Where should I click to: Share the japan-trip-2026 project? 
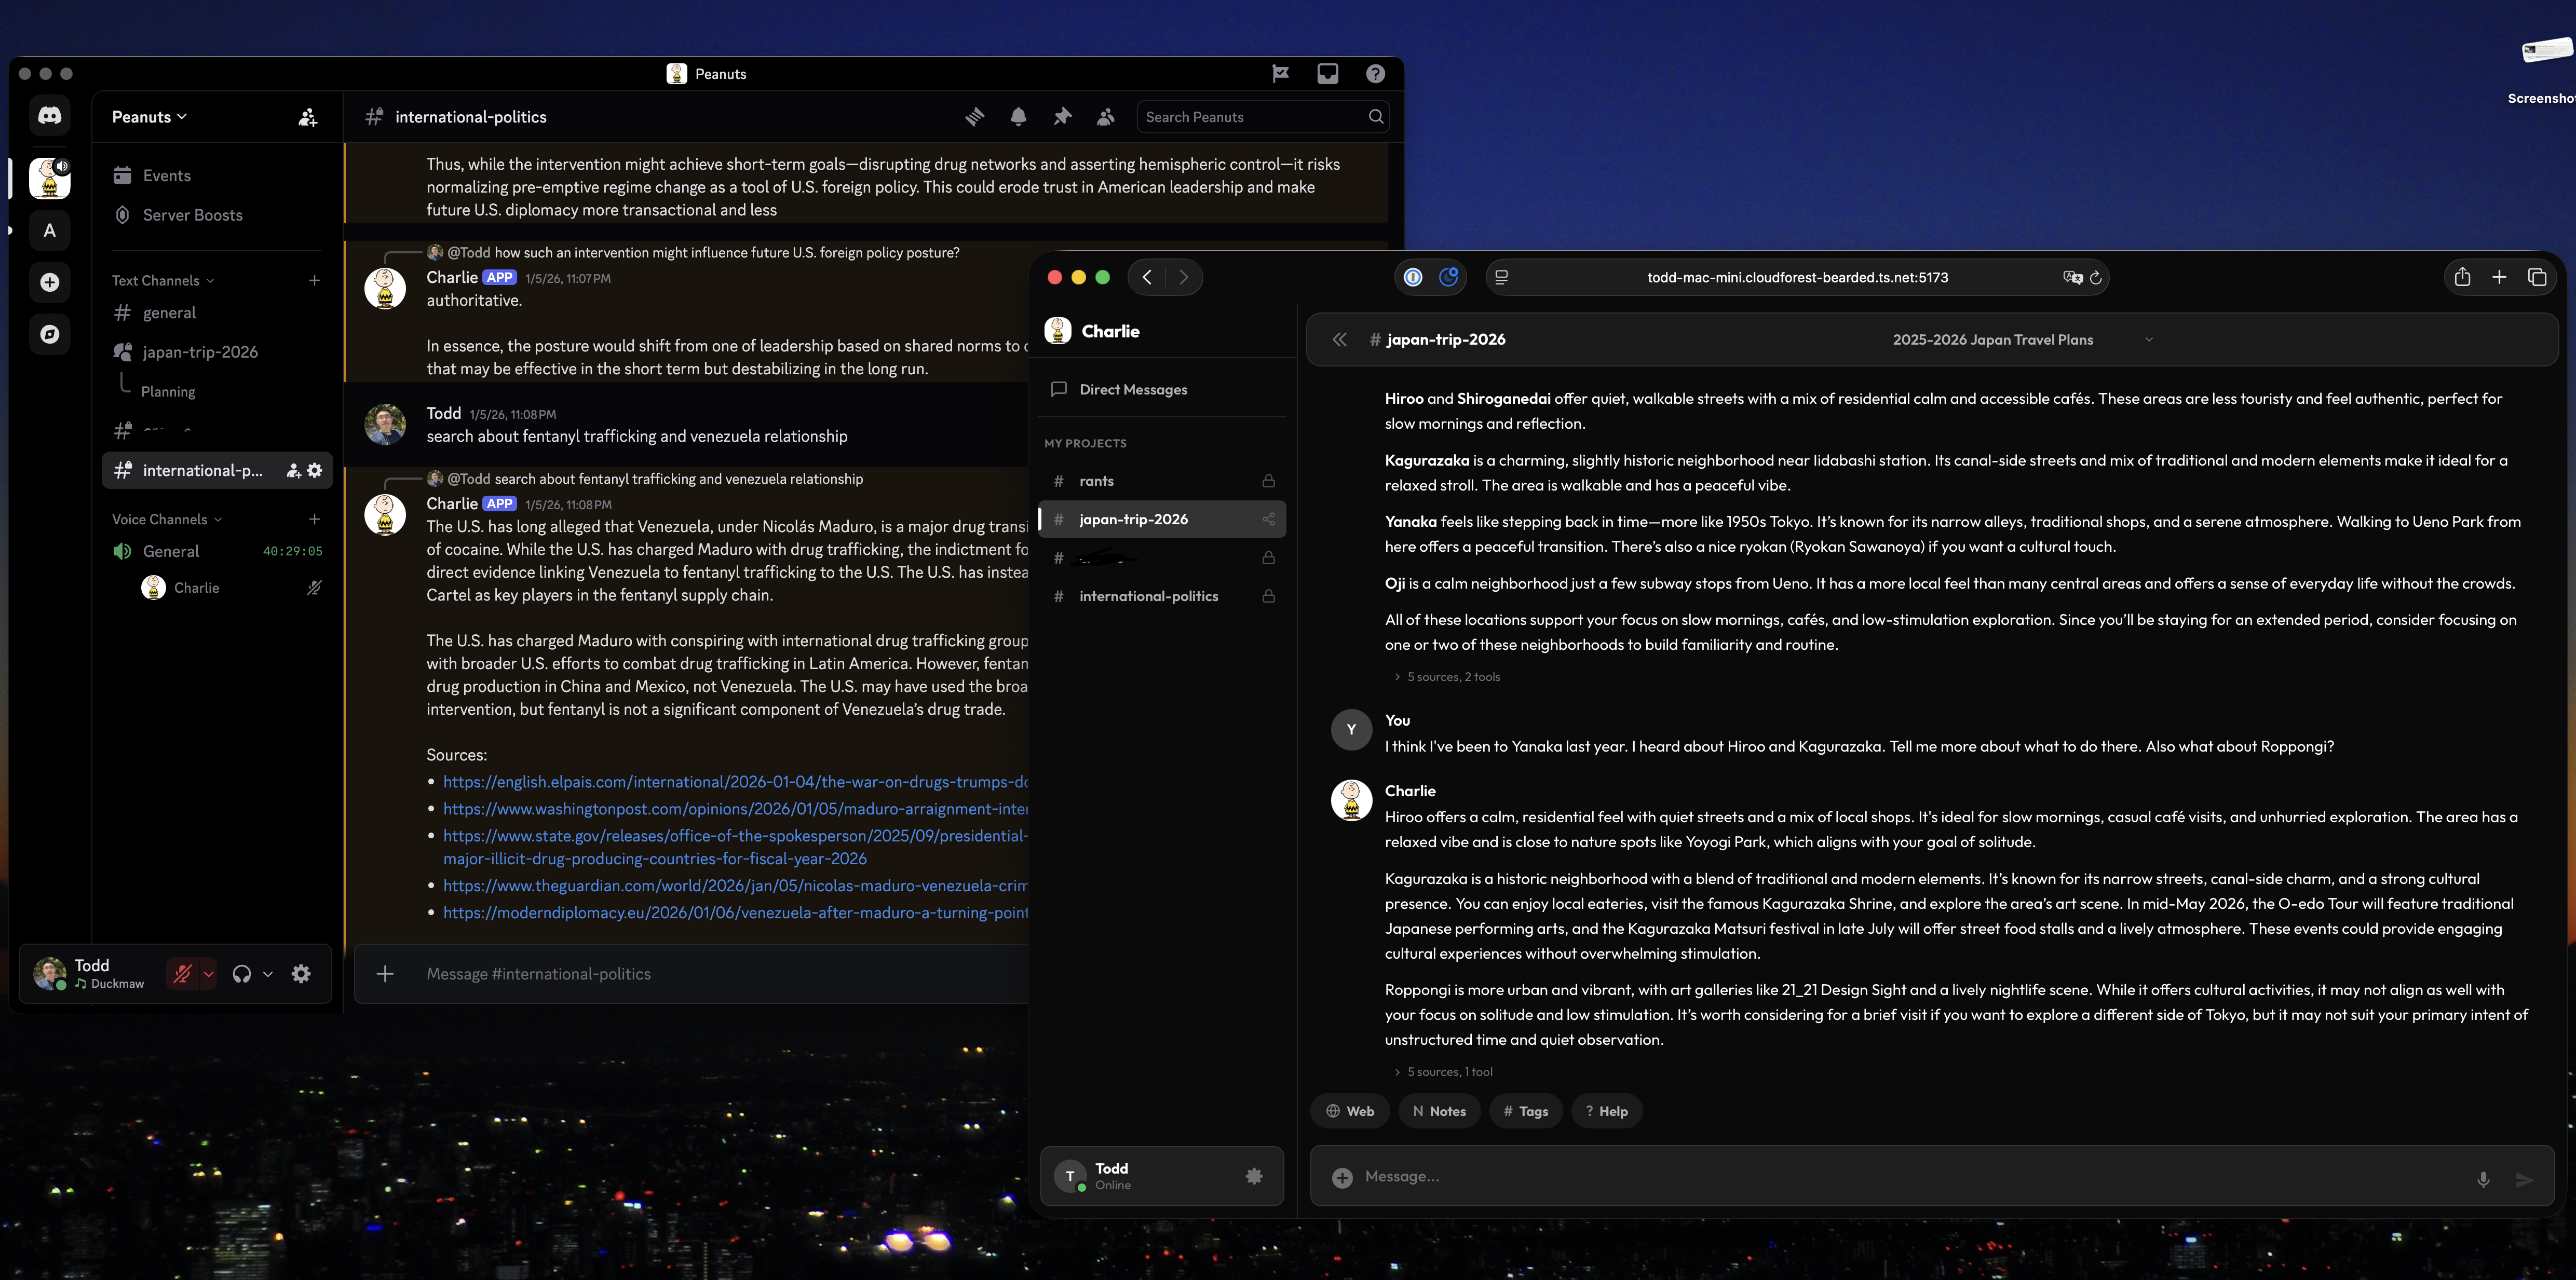(1268, 519)
